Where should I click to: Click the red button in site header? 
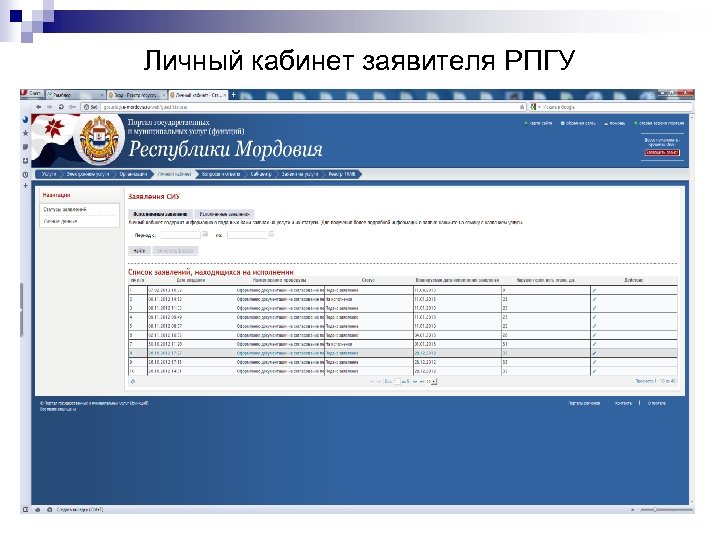(x=662, y=152)
